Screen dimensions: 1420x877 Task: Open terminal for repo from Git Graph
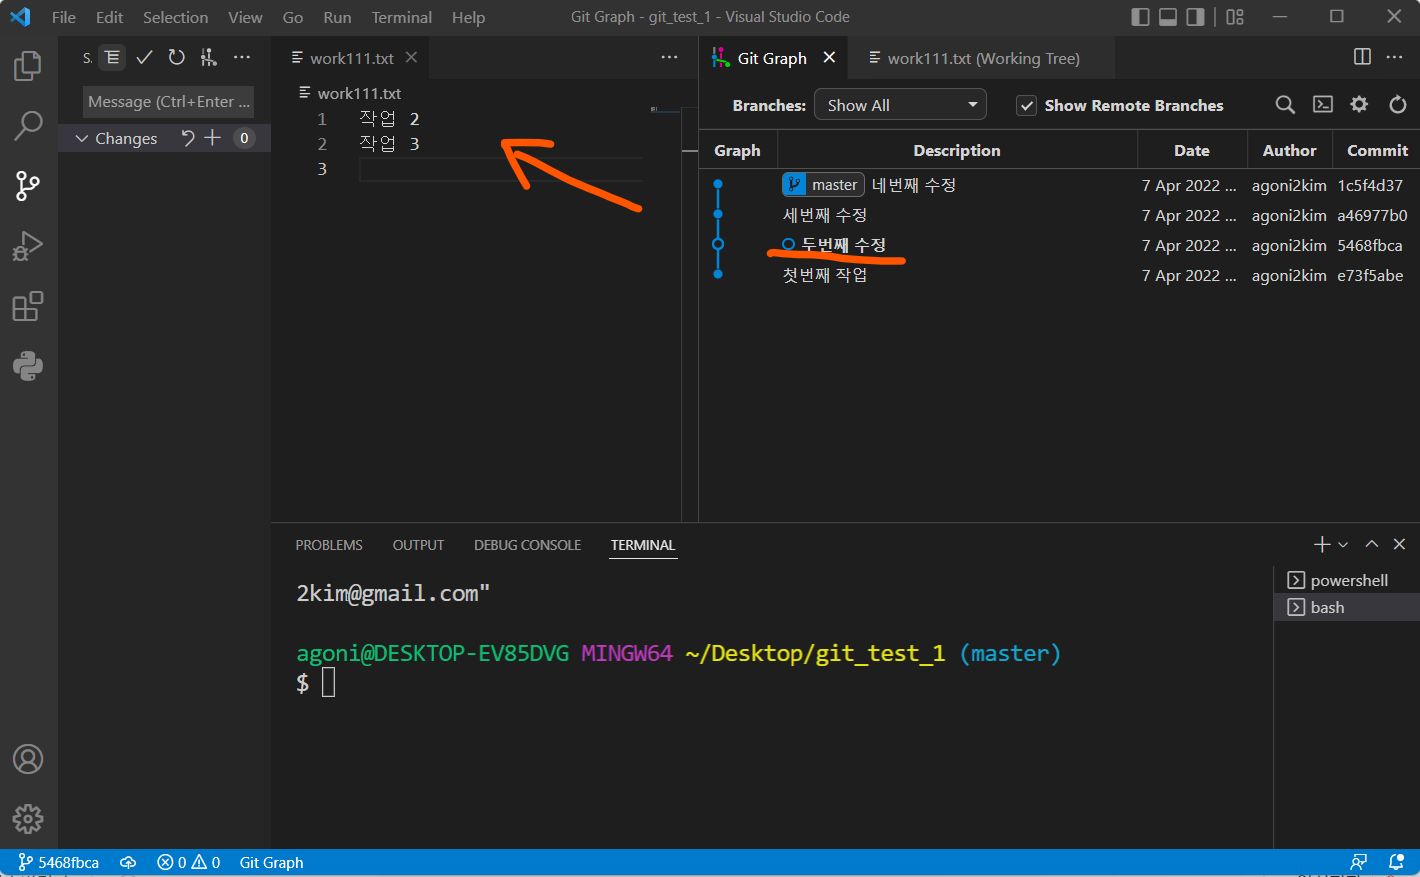point(1322,105)
